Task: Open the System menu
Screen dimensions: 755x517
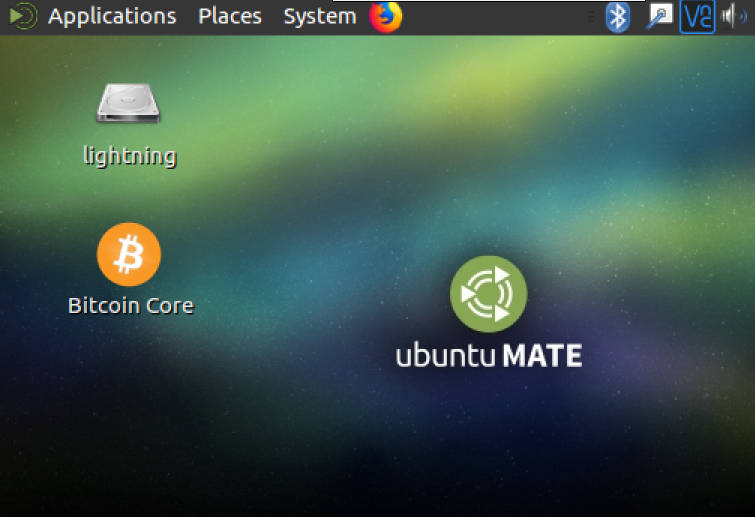Action: (x=320, y=16)
